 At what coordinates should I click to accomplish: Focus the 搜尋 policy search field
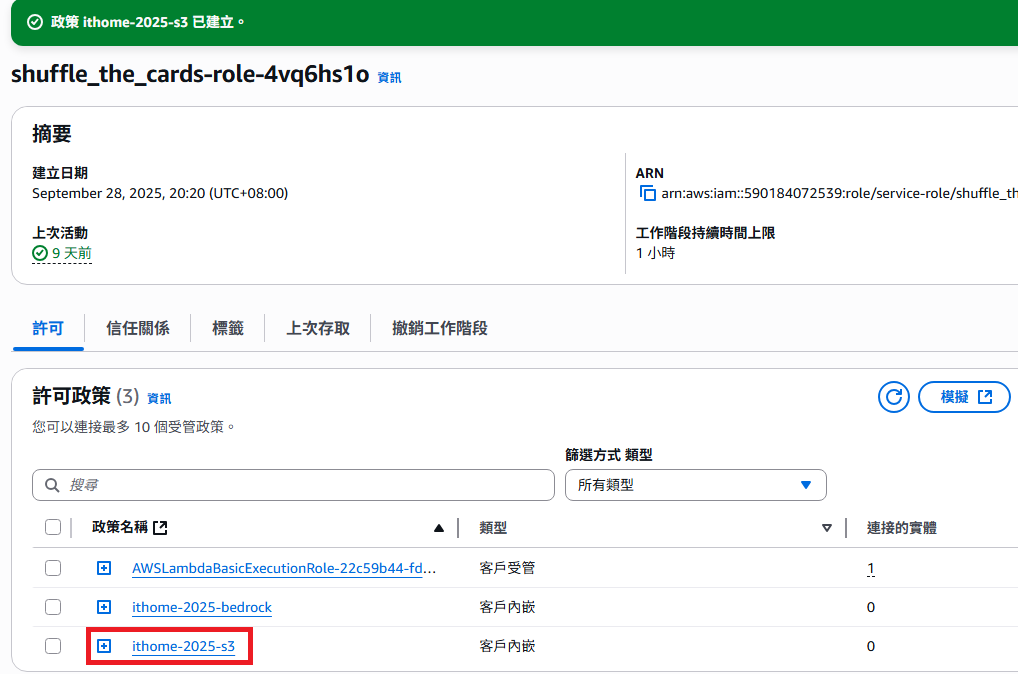(293, 485)
